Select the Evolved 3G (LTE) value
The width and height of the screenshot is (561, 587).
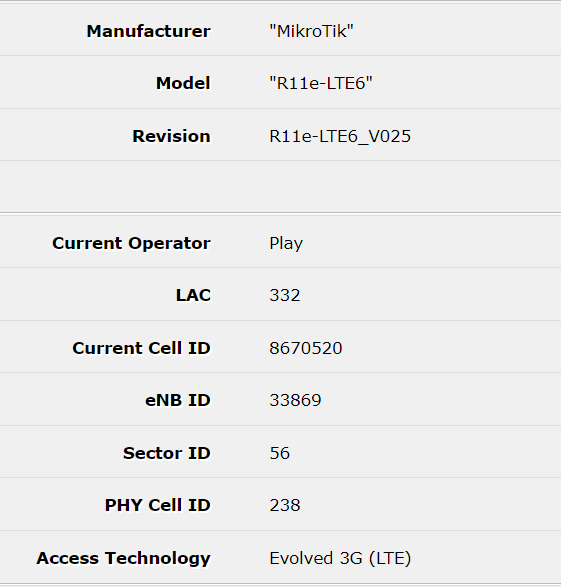tap(340, 559)
